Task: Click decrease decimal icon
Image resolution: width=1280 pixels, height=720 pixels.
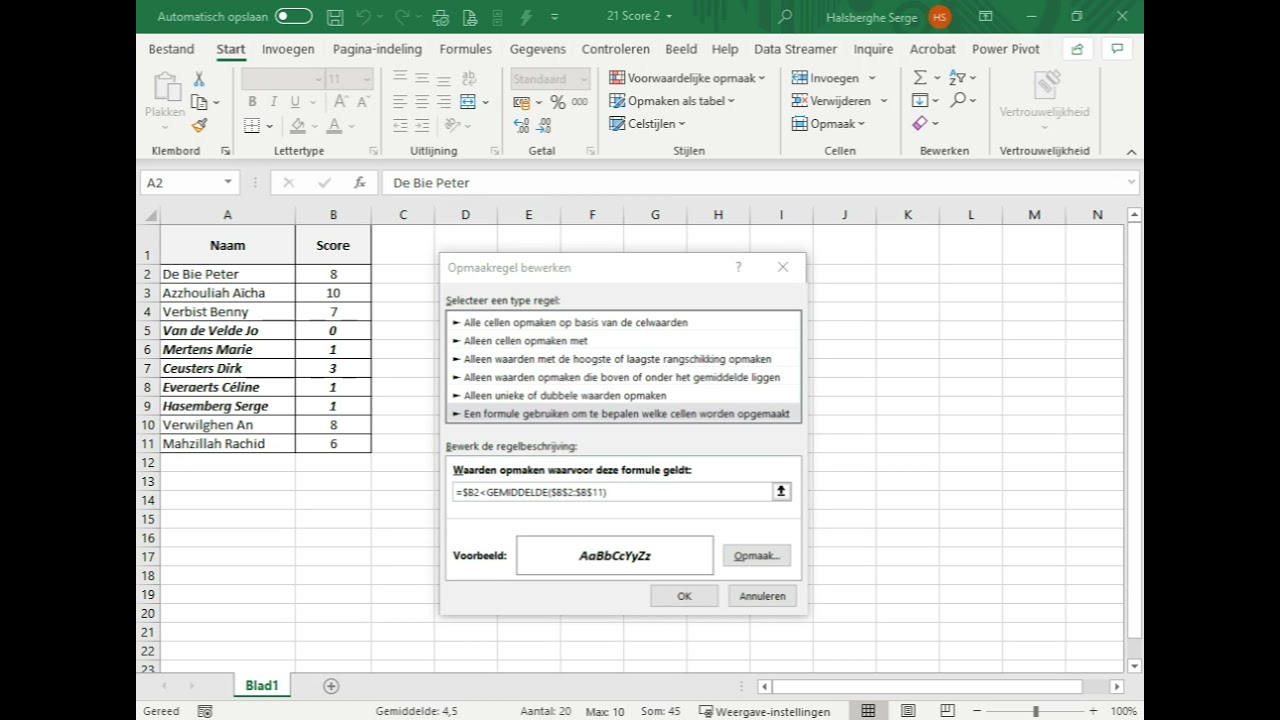Action: (x=545, y=126)
